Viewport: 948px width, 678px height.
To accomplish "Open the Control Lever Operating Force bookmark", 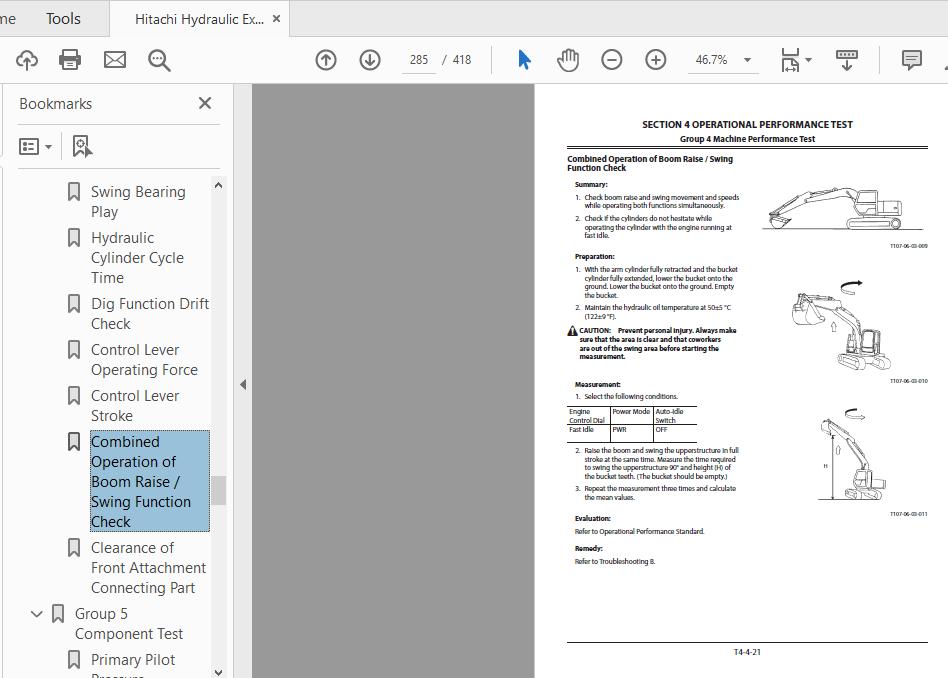I will pos(144,360).
